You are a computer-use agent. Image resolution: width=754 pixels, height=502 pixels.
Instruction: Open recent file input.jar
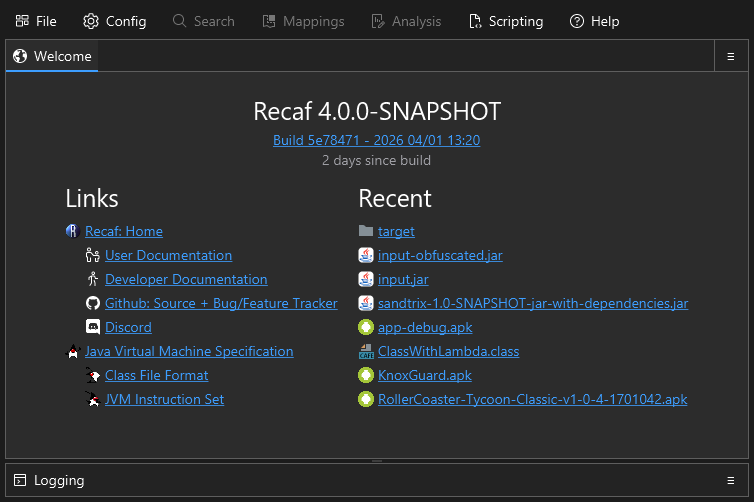click(403, 279)
